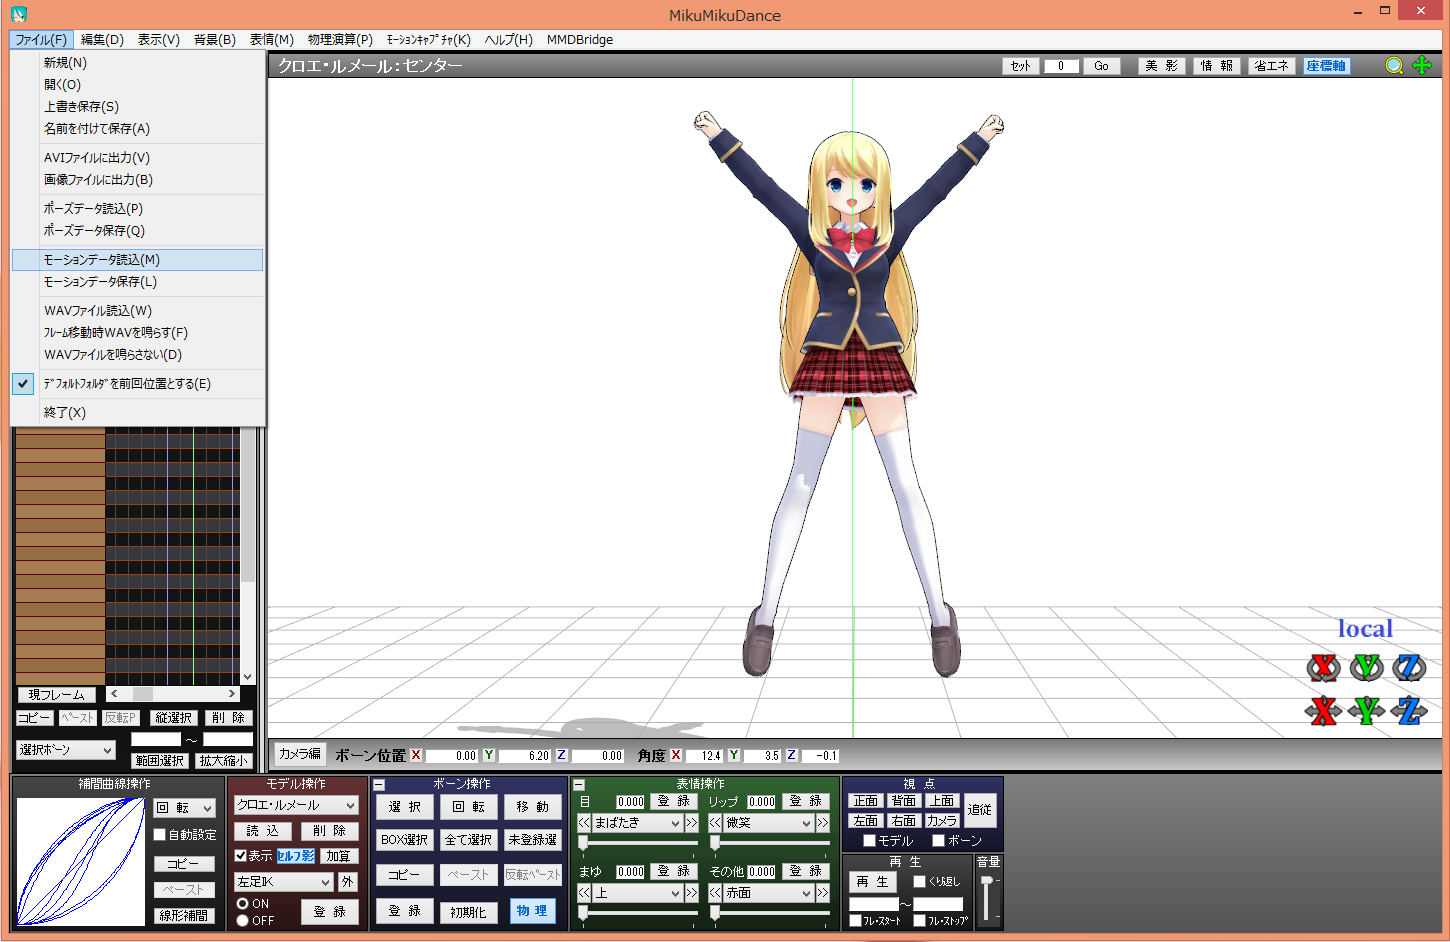Click the 音量 volume slider
The width and height of the screenshot is (1450, 942).
coord(988,899)
